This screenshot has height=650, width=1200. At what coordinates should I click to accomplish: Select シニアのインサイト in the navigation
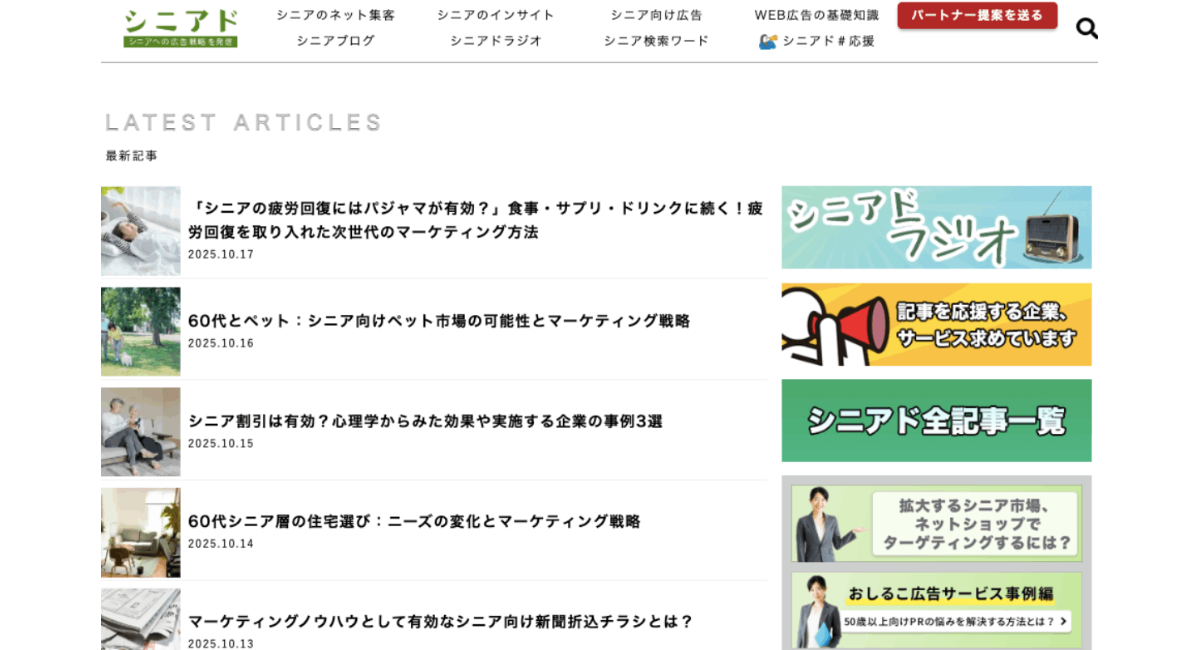495,15
